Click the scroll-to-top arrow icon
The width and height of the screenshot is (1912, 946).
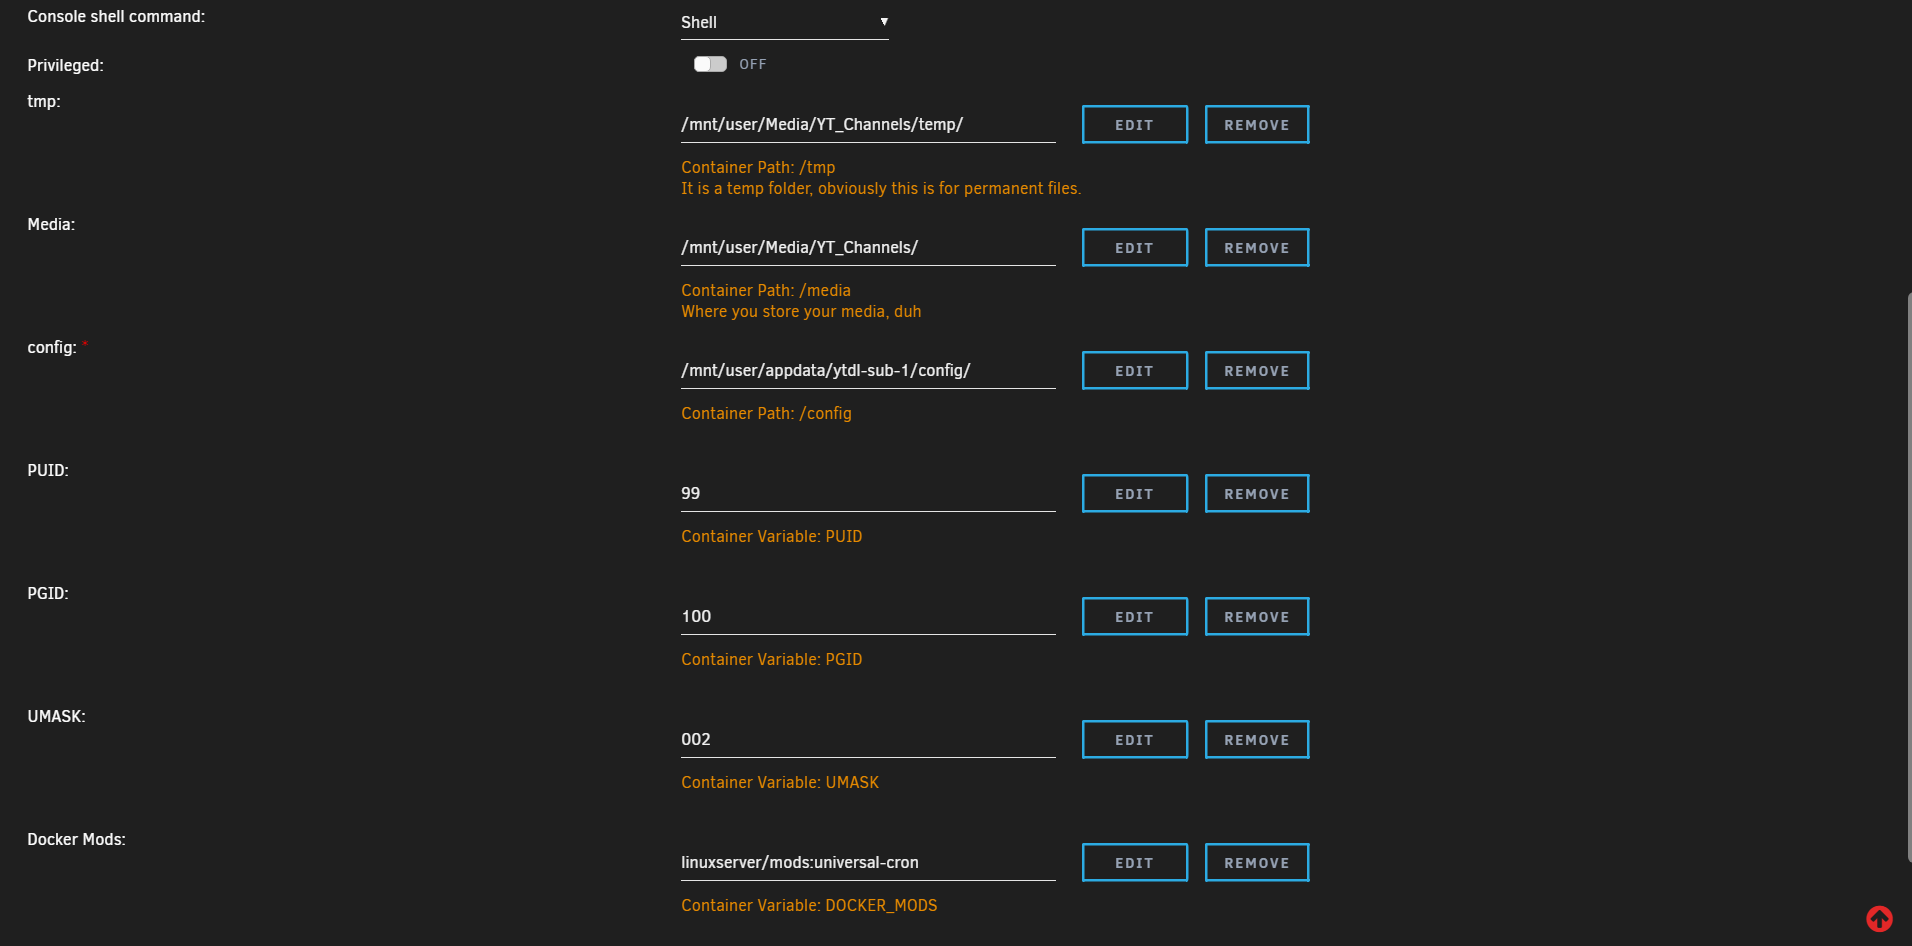click(1880, 918)
